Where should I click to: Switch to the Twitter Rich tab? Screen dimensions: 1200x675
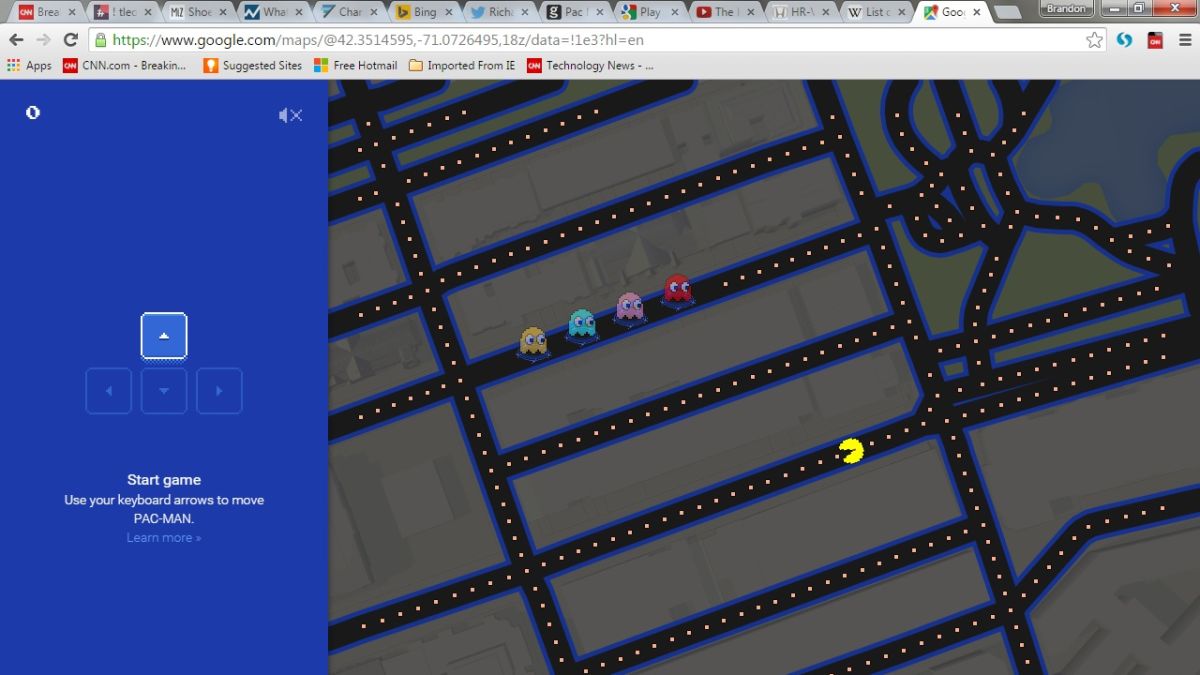[x=501, y=12]
